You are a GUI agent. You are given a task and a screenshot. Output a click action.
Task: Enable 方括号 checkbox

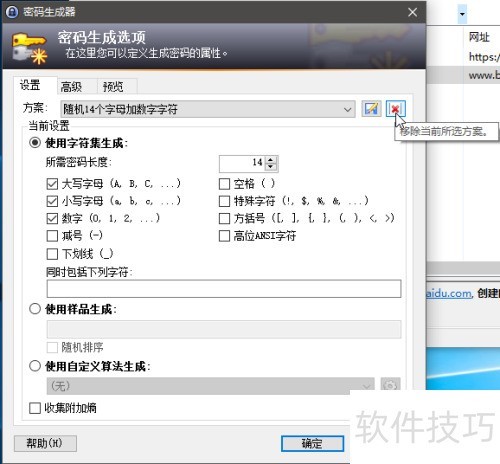[224, 218]
